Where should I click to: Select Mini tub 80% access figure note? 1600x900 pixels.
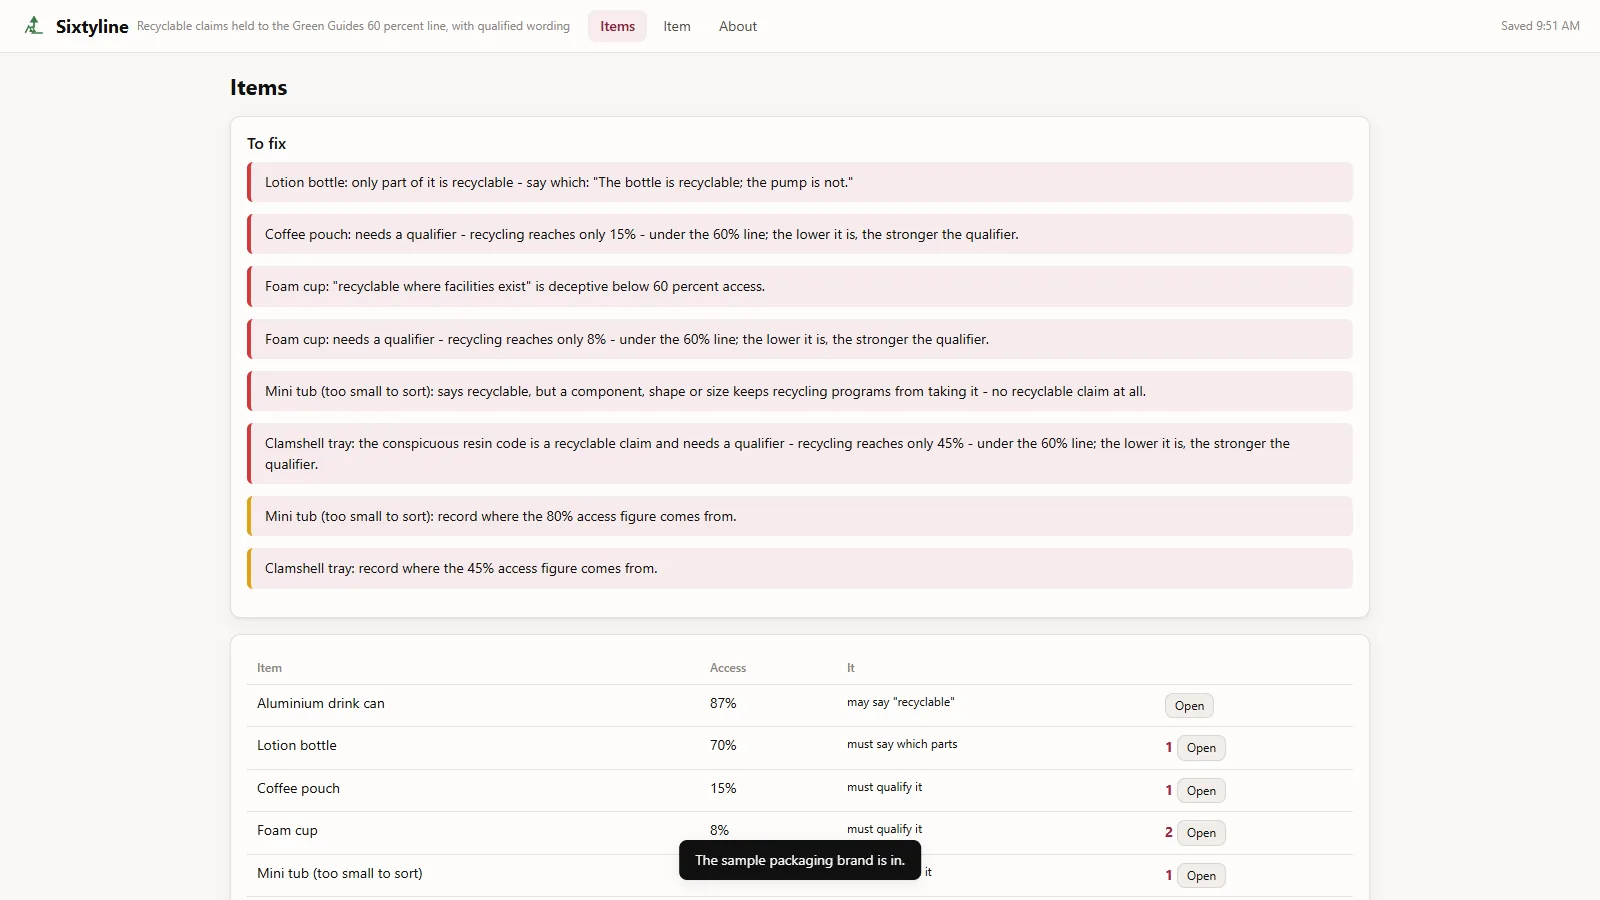pyautogui.click(x=800, y=516)
